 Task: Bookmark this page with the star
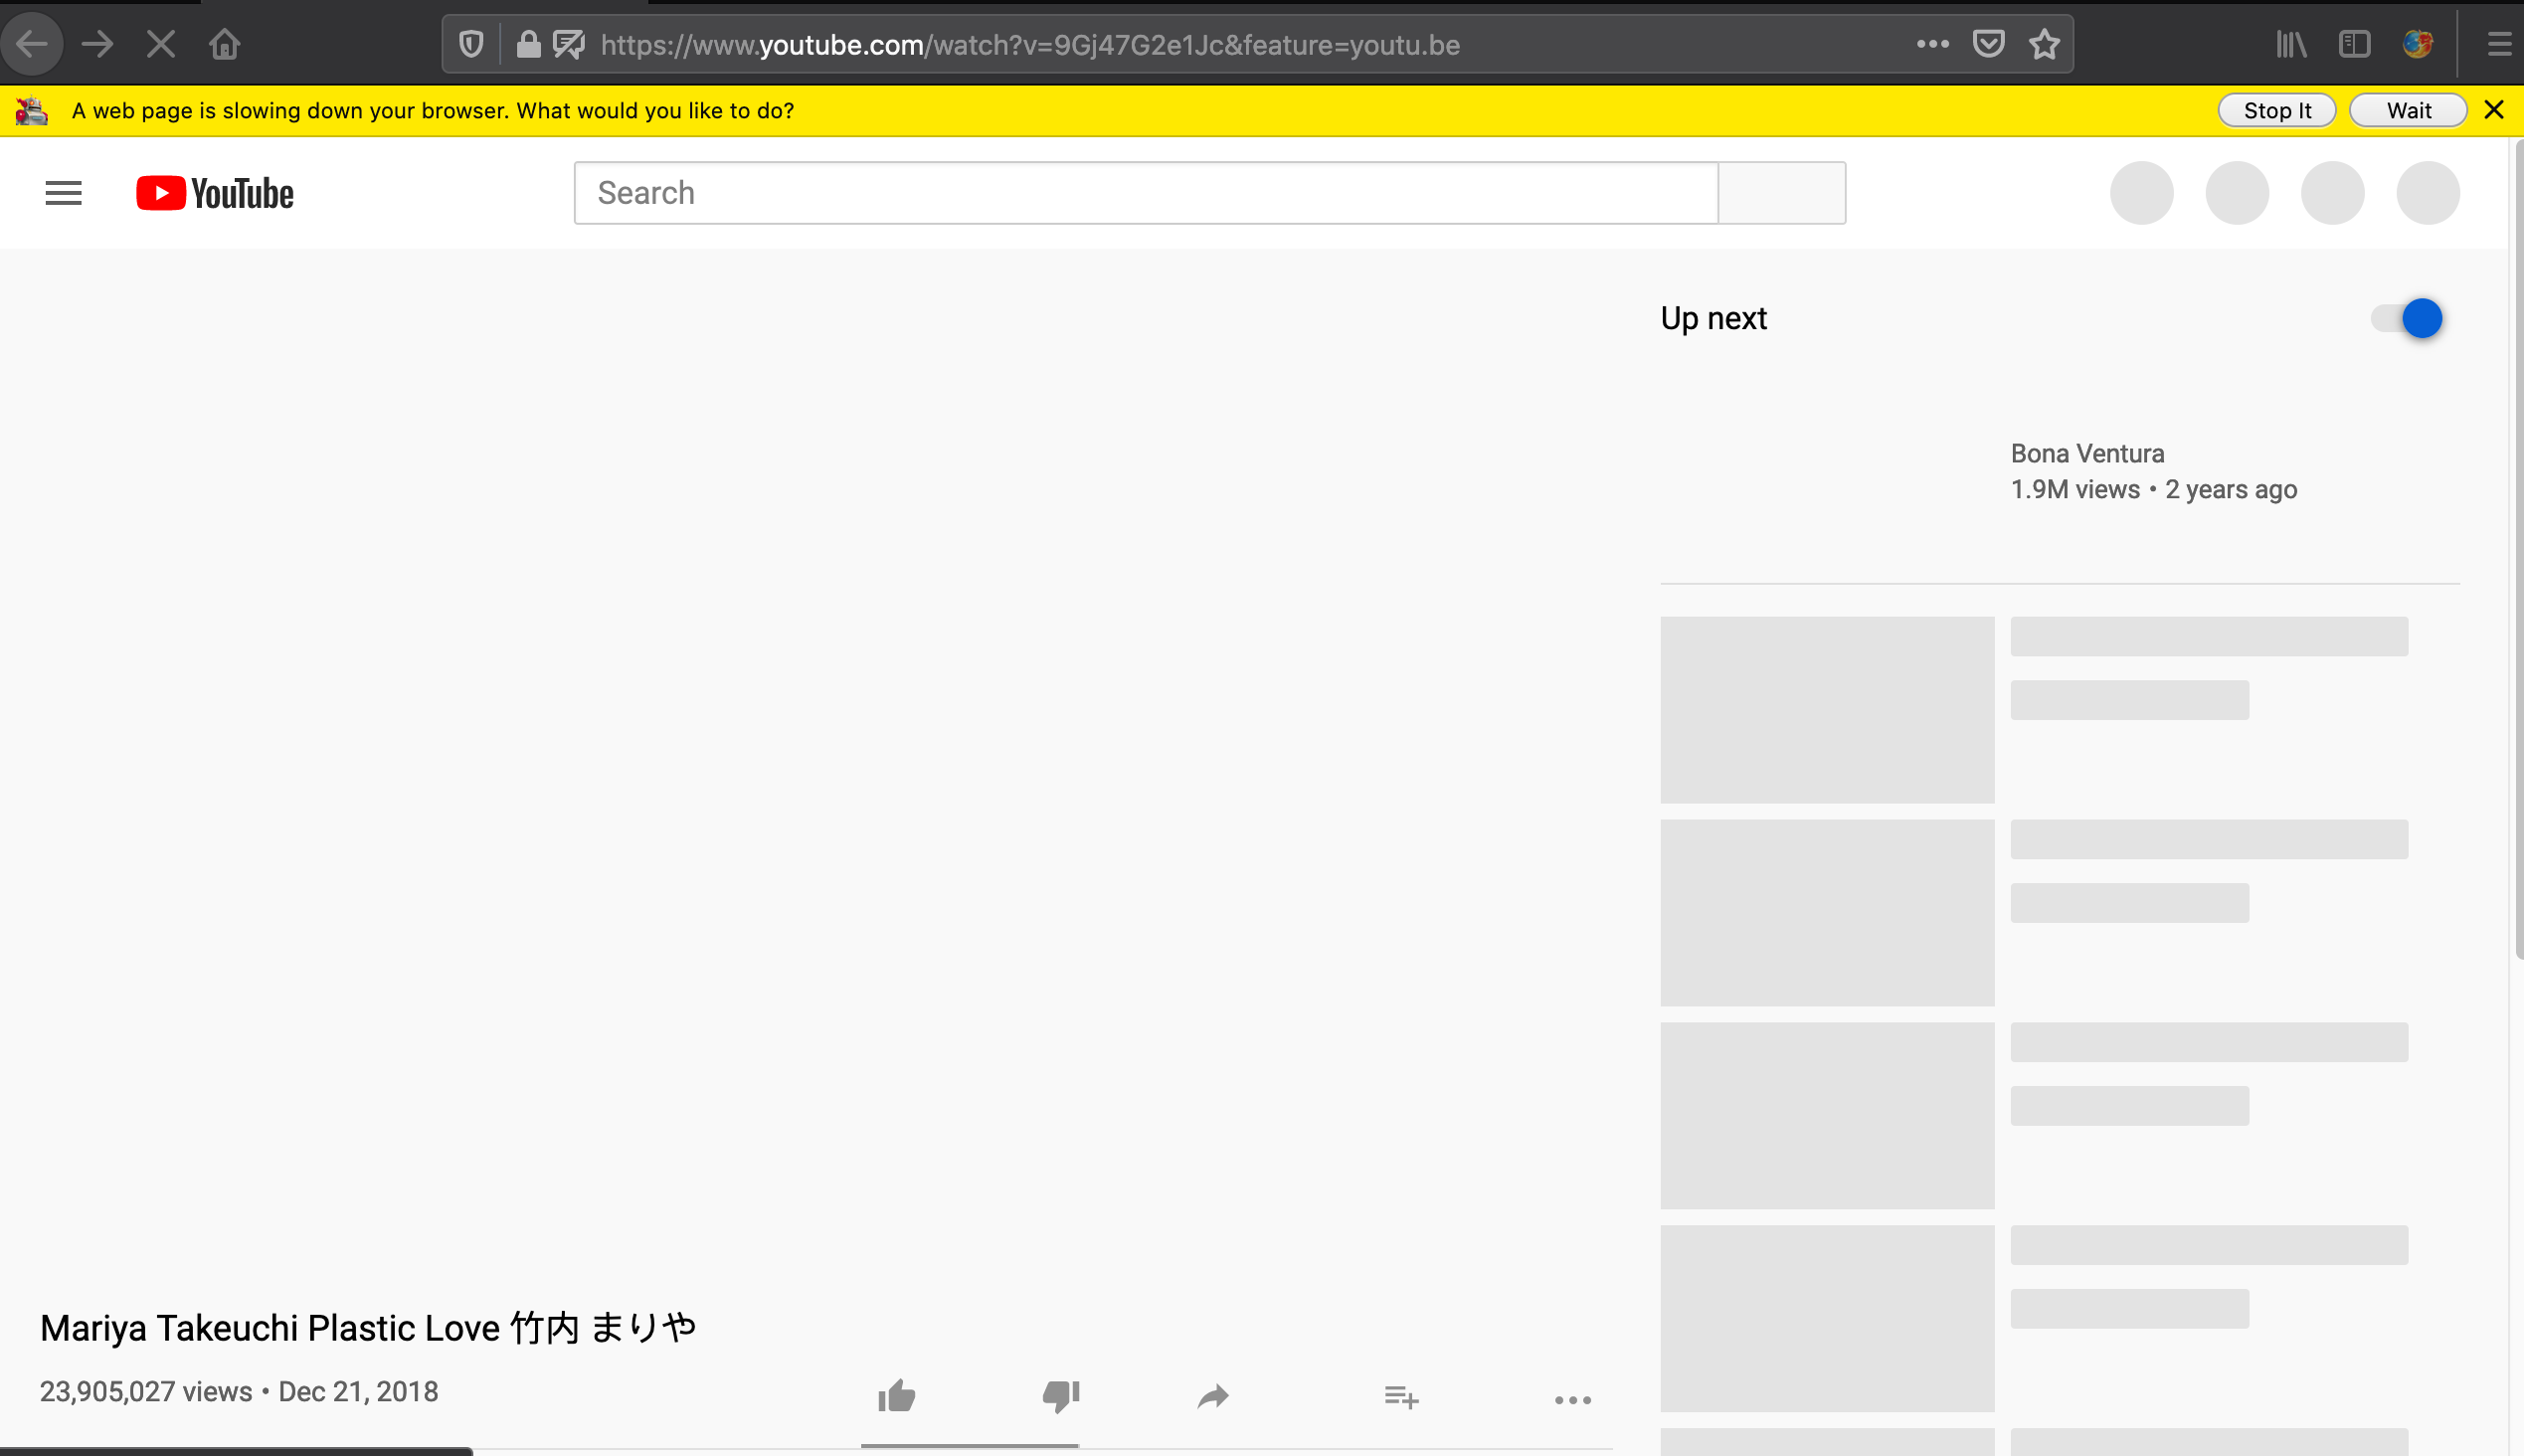(2043, 43)
